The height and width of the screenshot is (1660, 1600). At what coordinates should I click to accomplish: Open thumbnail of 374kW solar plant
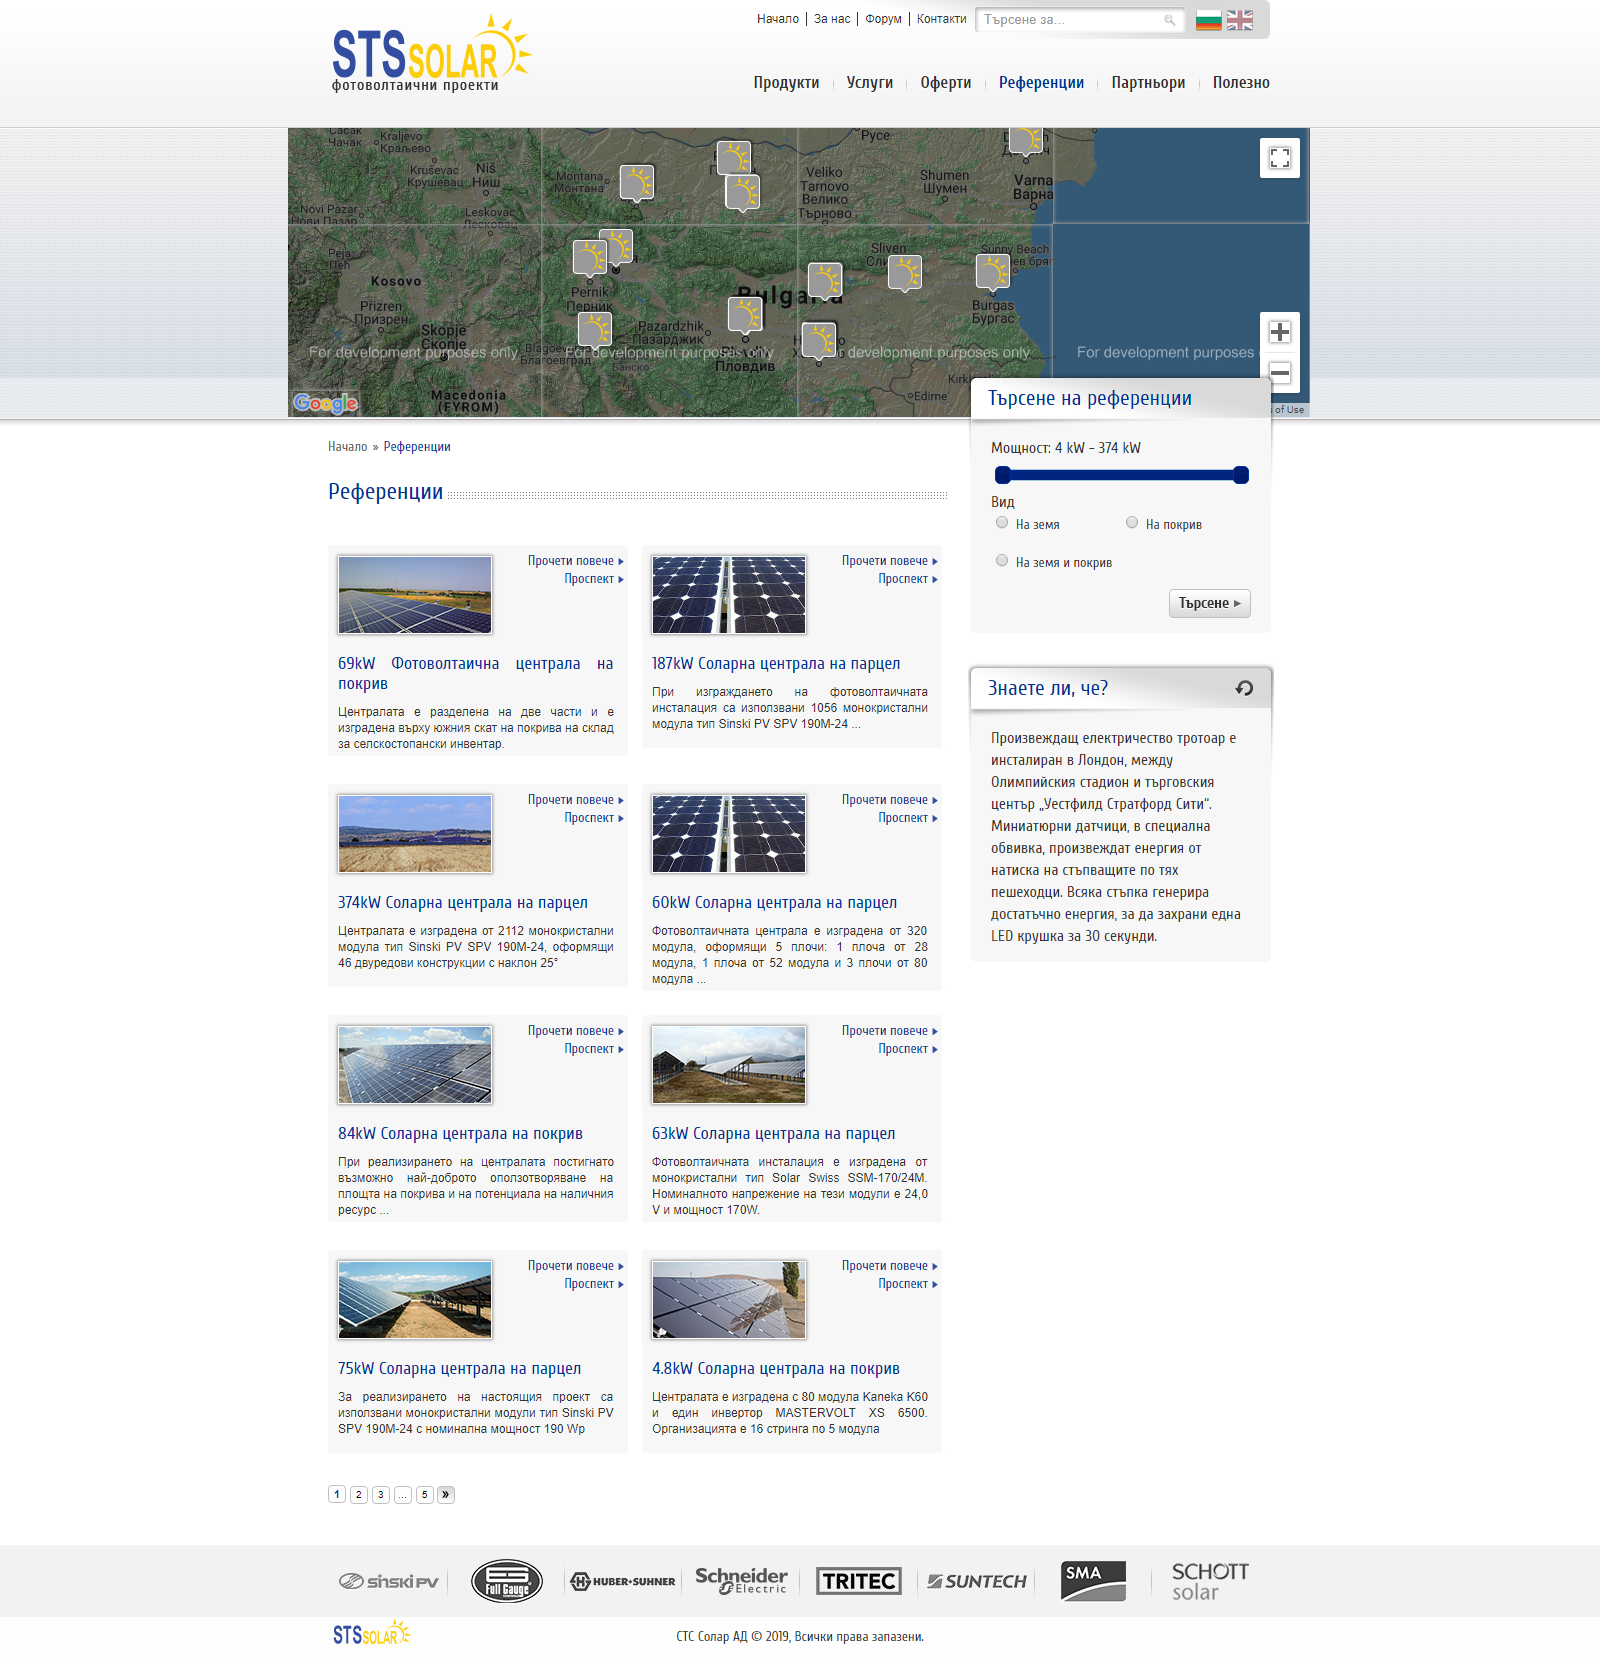[415, 834]
